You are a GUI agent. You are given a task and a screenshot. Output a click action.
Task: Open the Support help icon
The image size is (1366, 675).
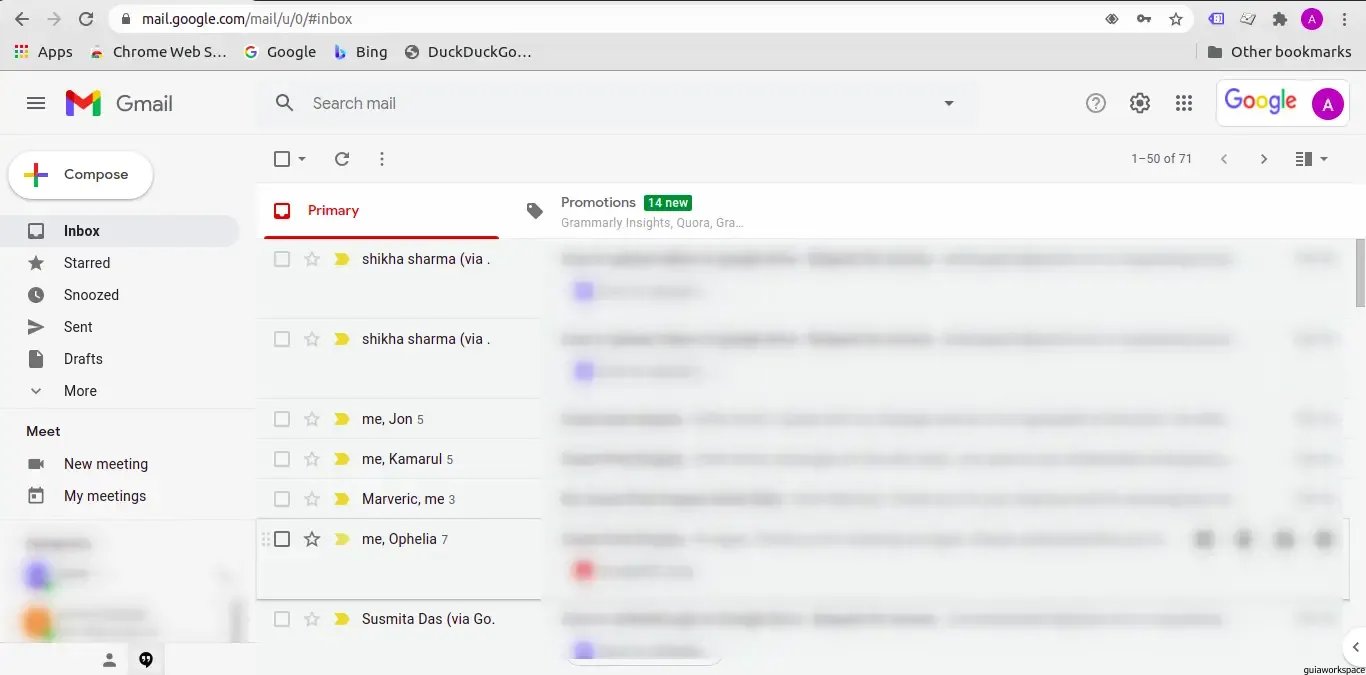pyautogui.click(x=1096, y=103)
